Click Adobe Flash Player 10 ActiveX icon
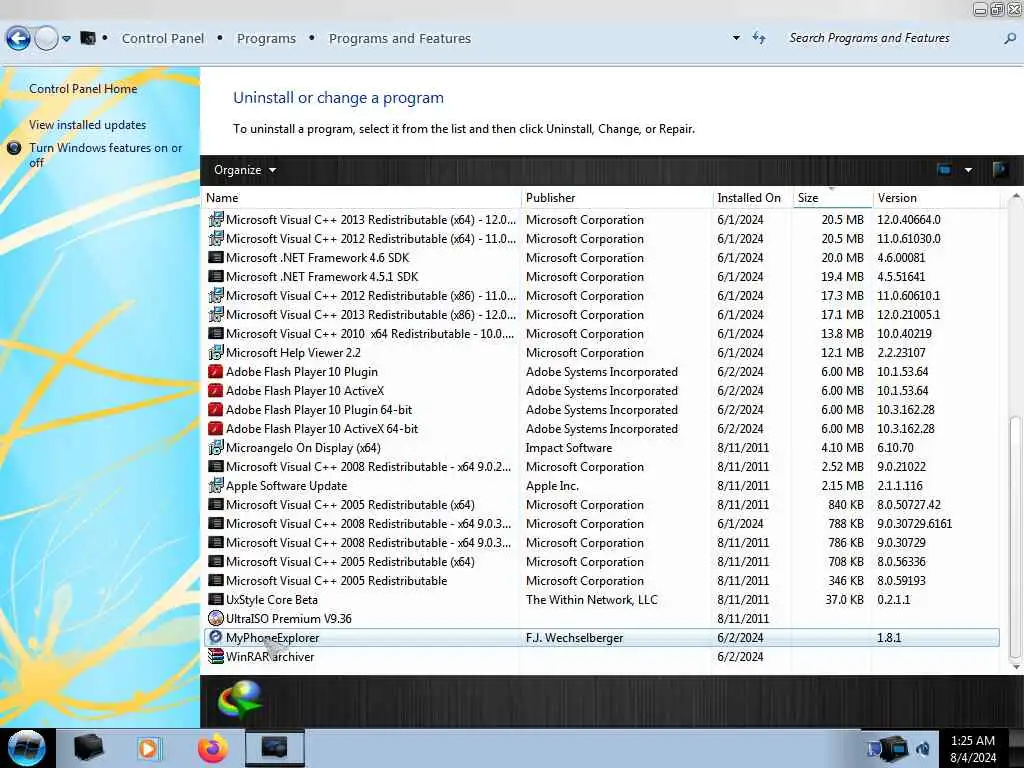The height and width of the screenshot is (768, 1024). pos(216,391)
